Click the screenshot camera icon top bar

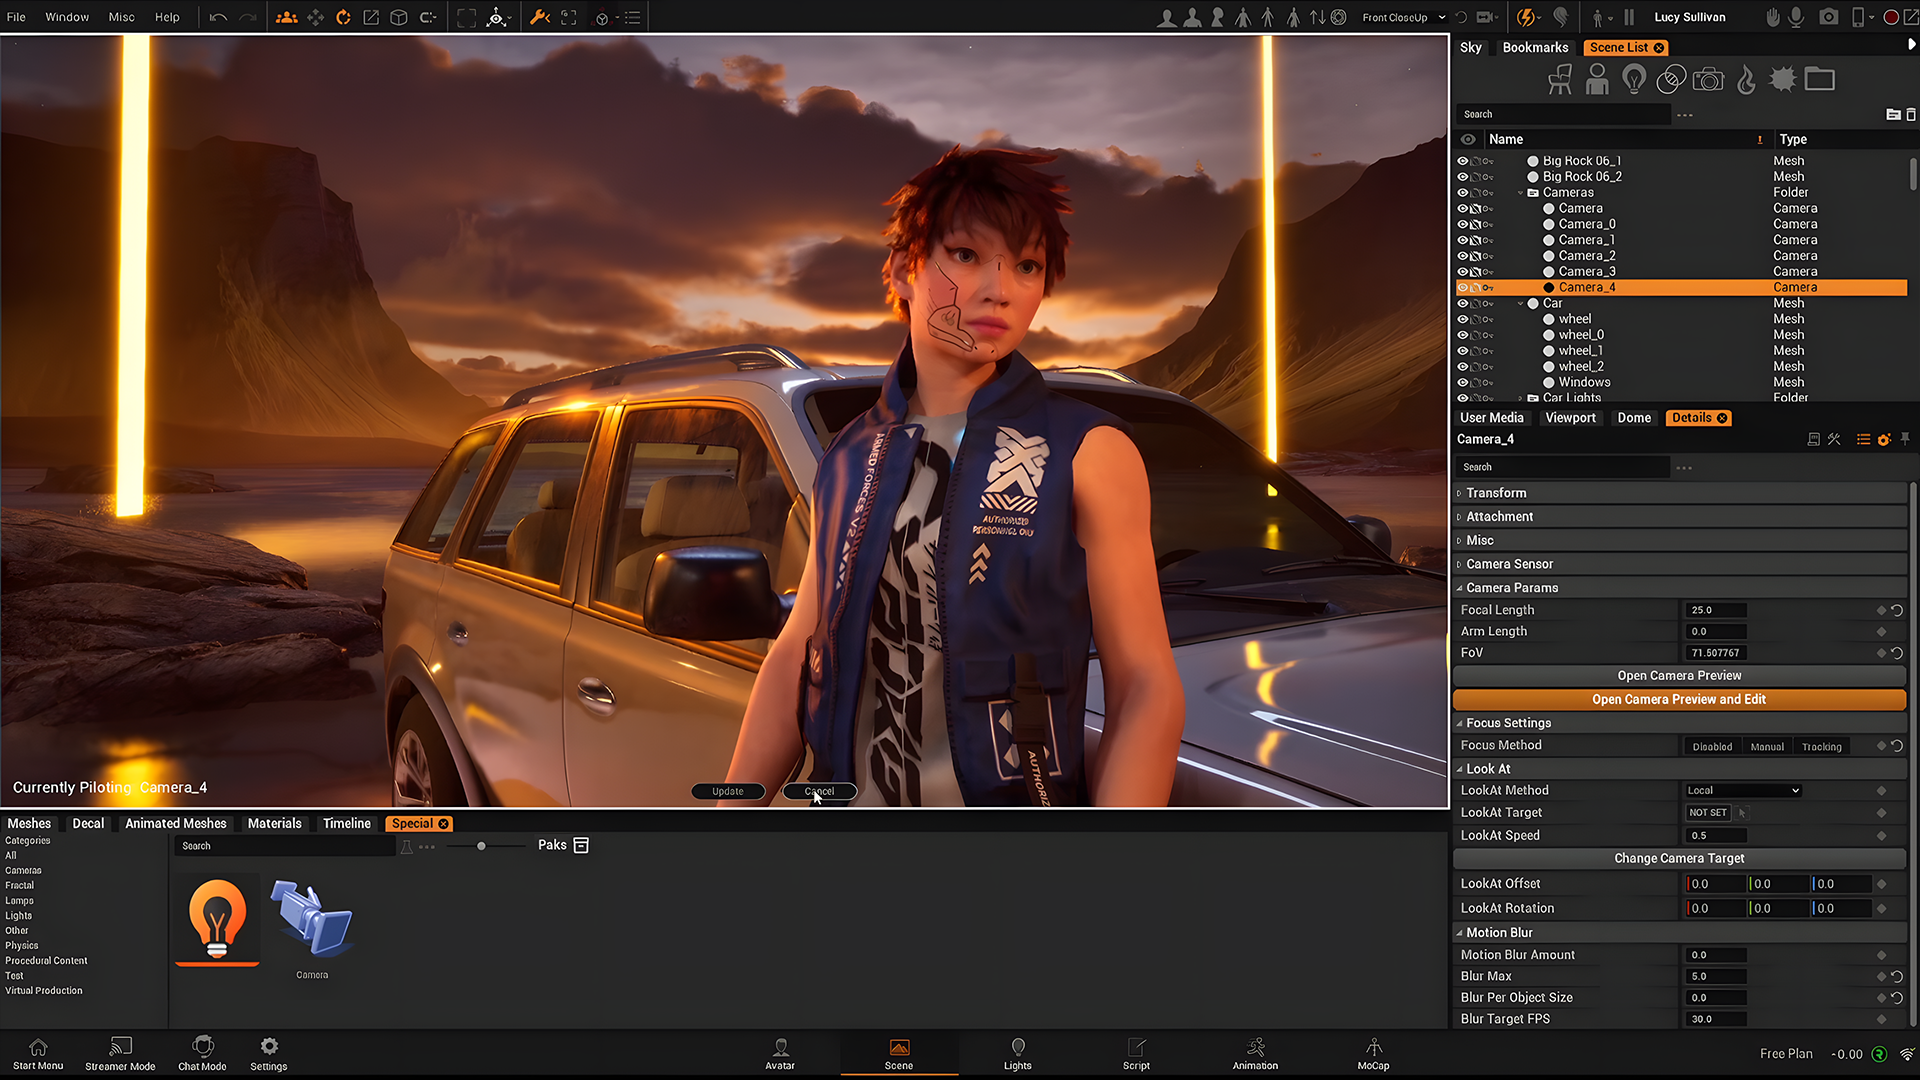tap(1829, 17)
